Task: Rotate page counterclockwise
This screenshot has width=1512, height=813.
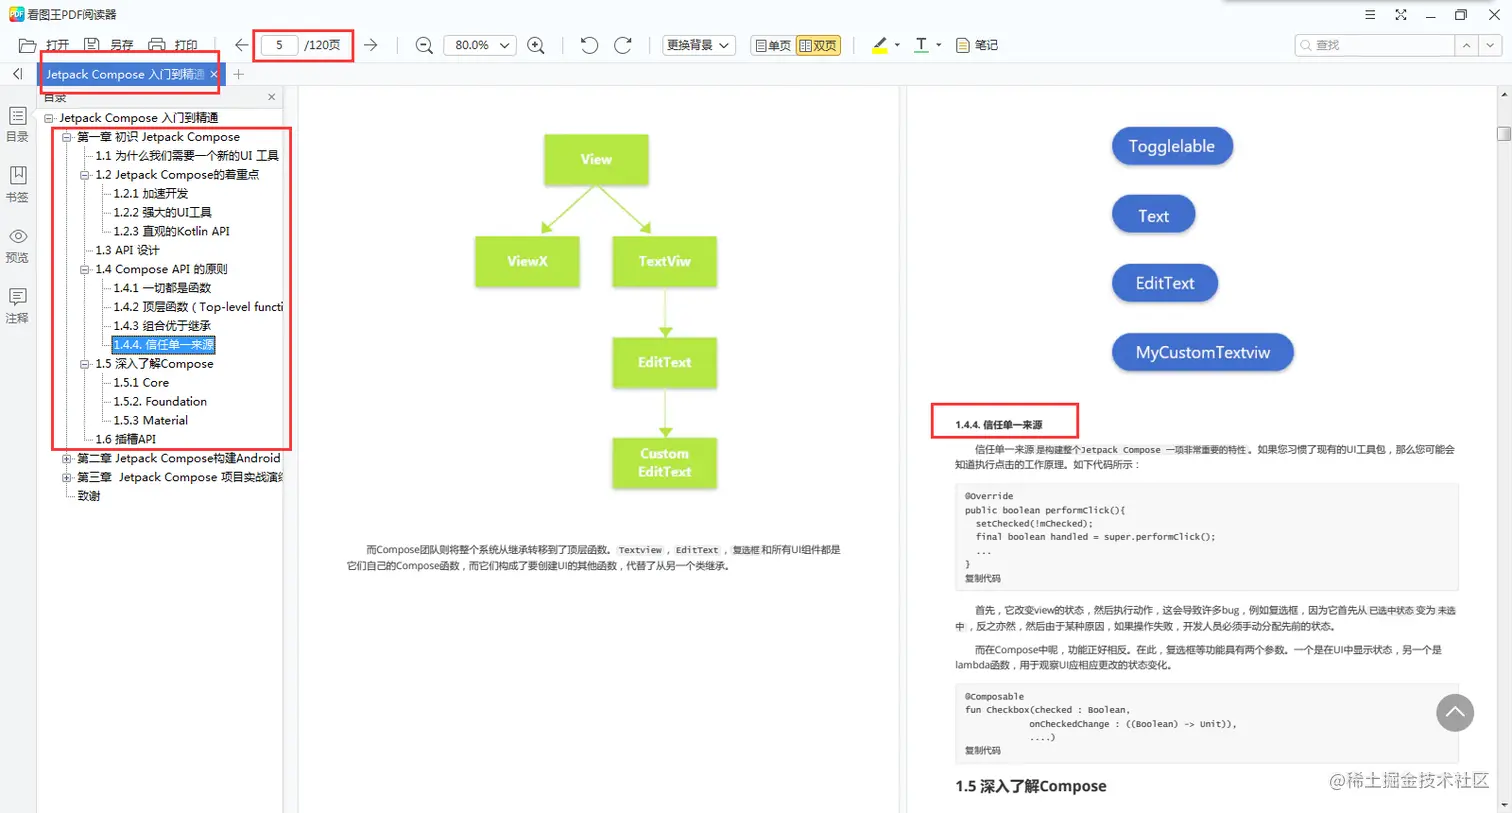Action: [x=589, y=45]
